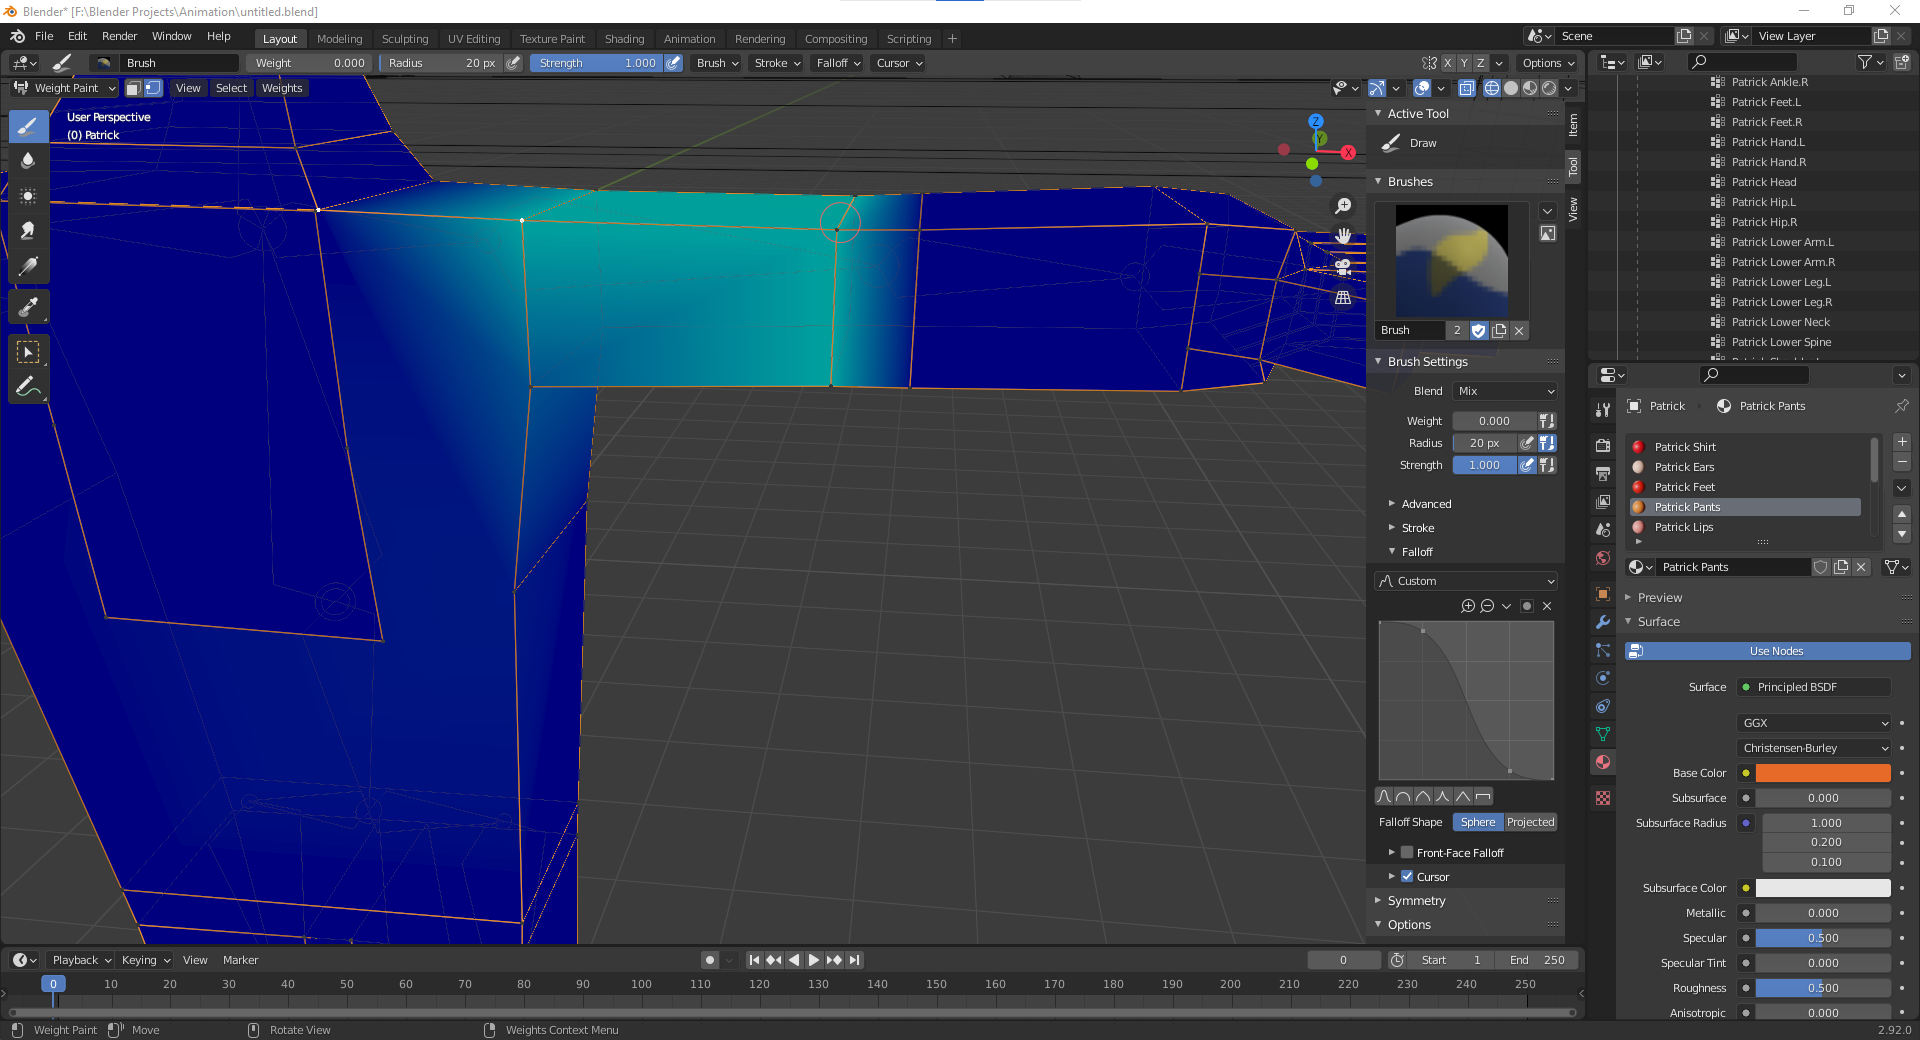Select the Smear tool in toolbar
The width and height of the screenshot is (1920, 1040).
[28, 231]
